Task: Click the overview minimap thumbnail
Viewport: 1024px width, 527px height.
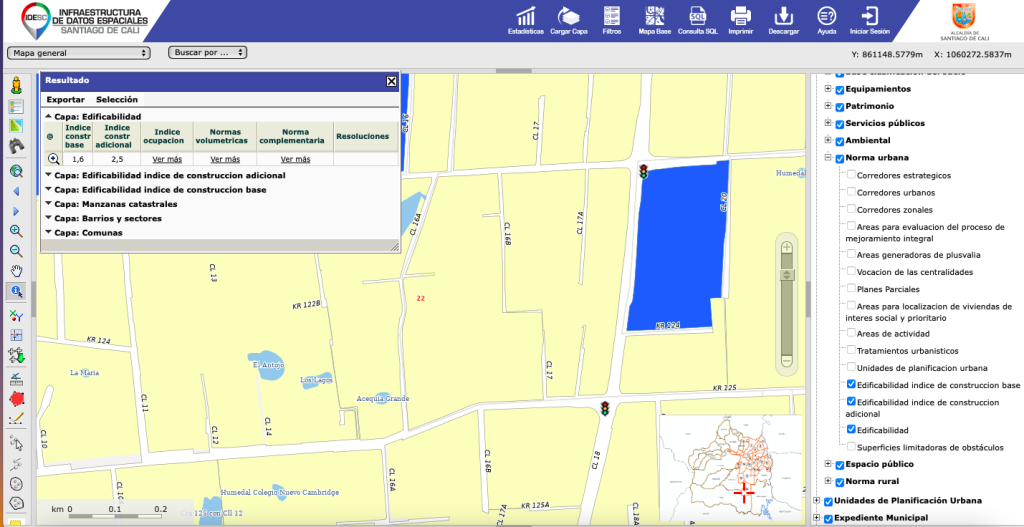Action: pos(730,466)
